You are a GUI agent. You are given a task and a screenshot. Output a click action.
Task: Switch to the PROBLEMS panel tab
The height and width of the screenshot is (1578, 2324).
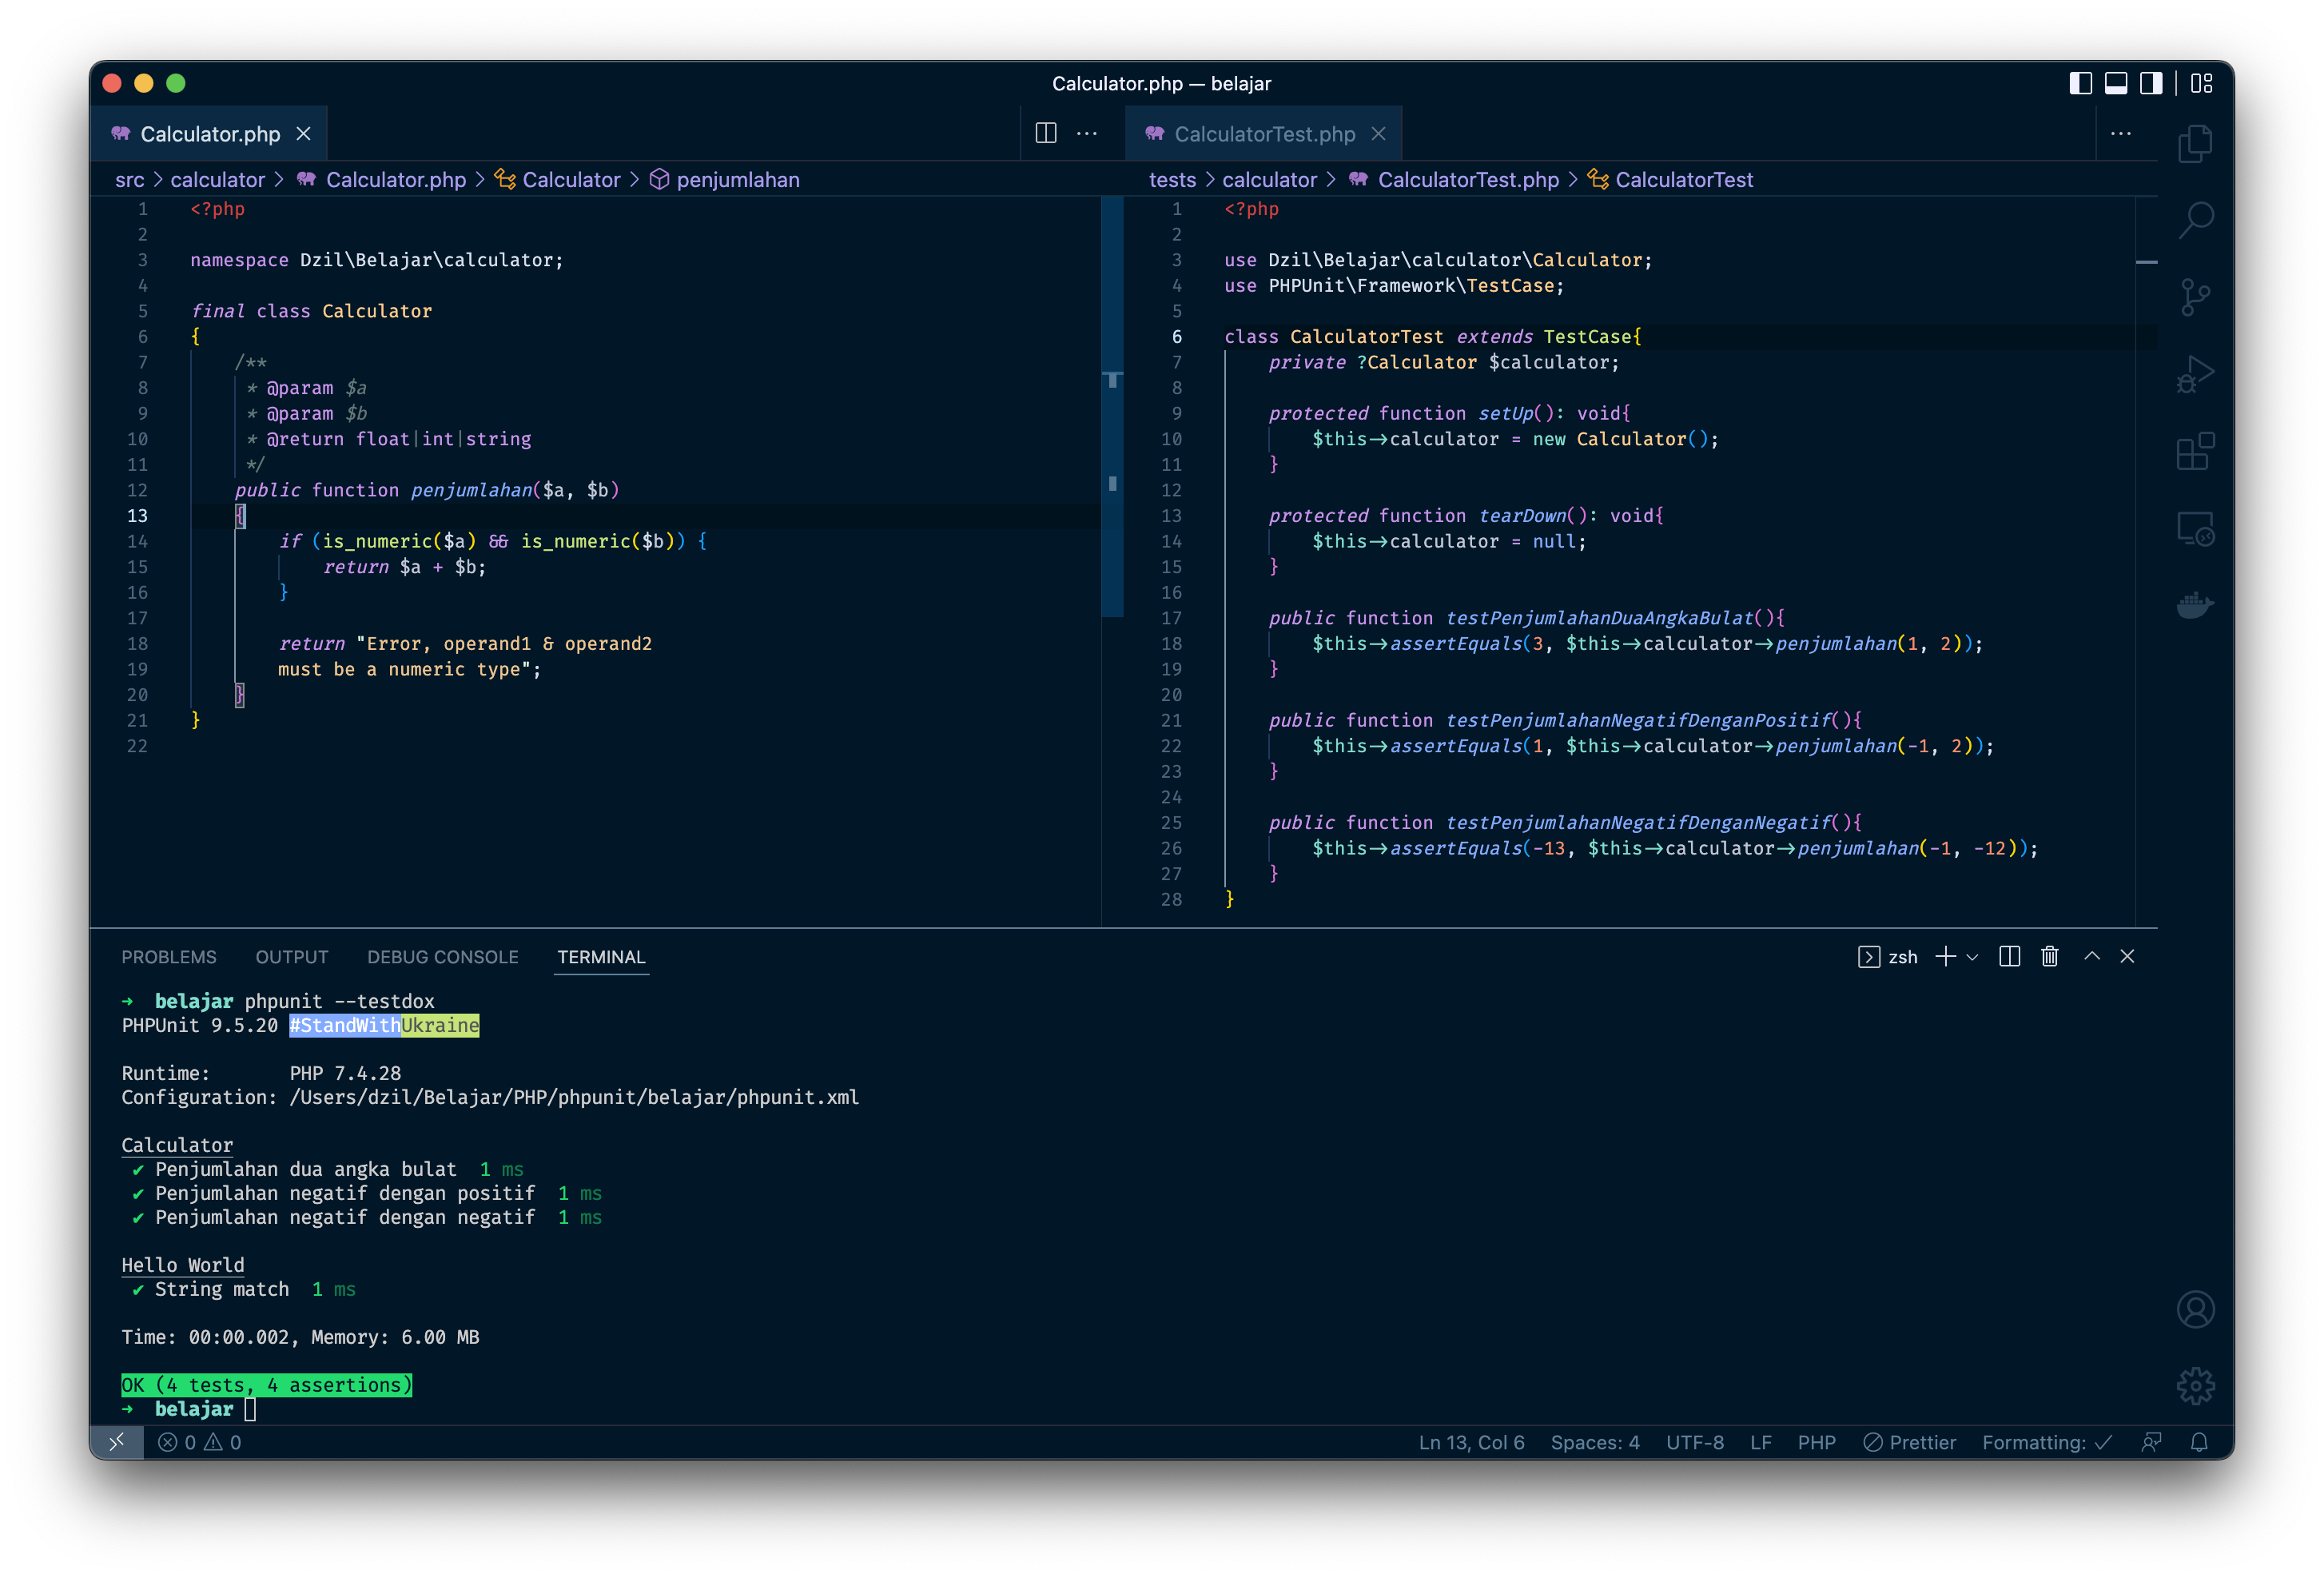point(169,957)
